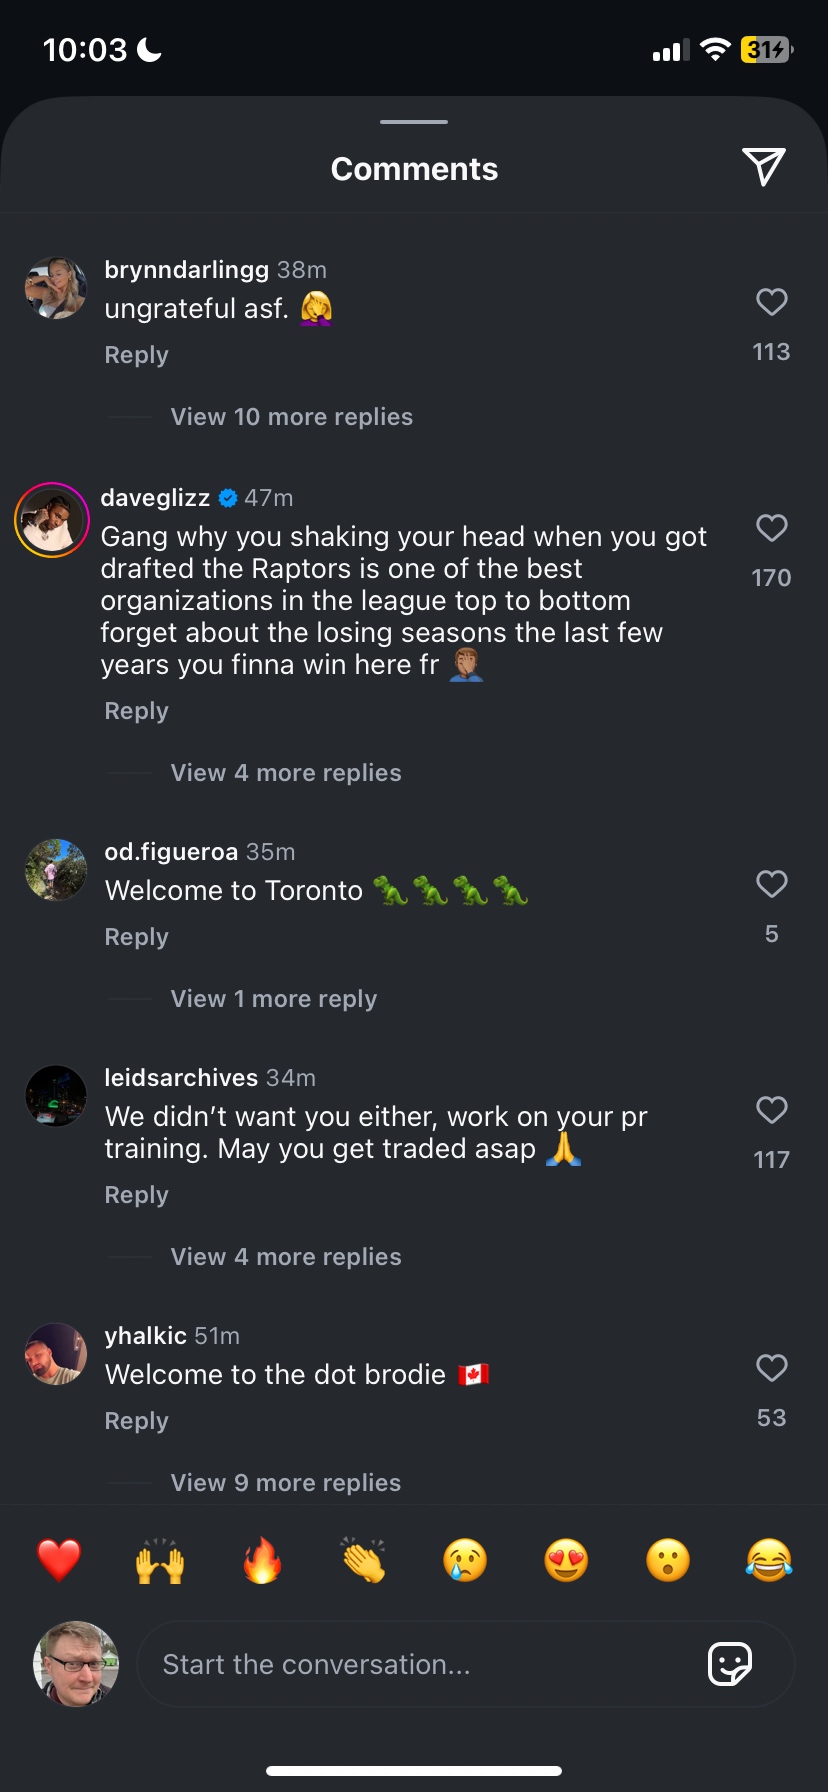This screenshot has width=828, height=1792.
Task: Expand 9 more replies under yhalkic
Action: click(x=286, y=1483)
